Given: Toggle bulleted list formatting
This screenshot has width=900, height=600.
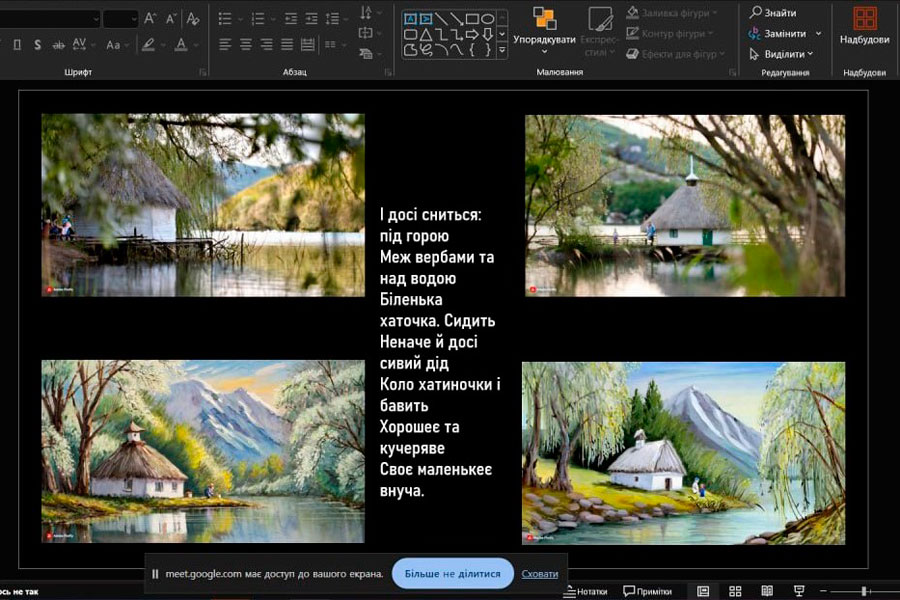Looking at the screenshot, I should coord(225,18).
